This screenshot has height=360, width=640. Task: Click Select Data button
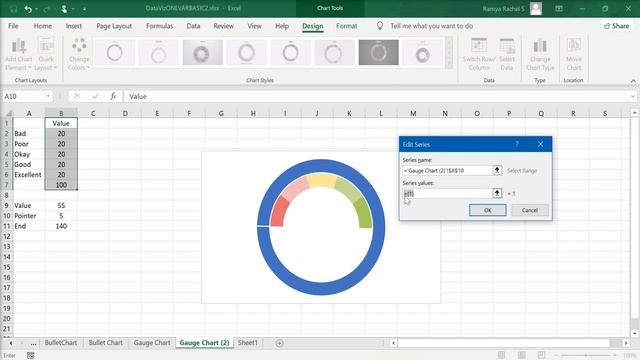point(507,54)
